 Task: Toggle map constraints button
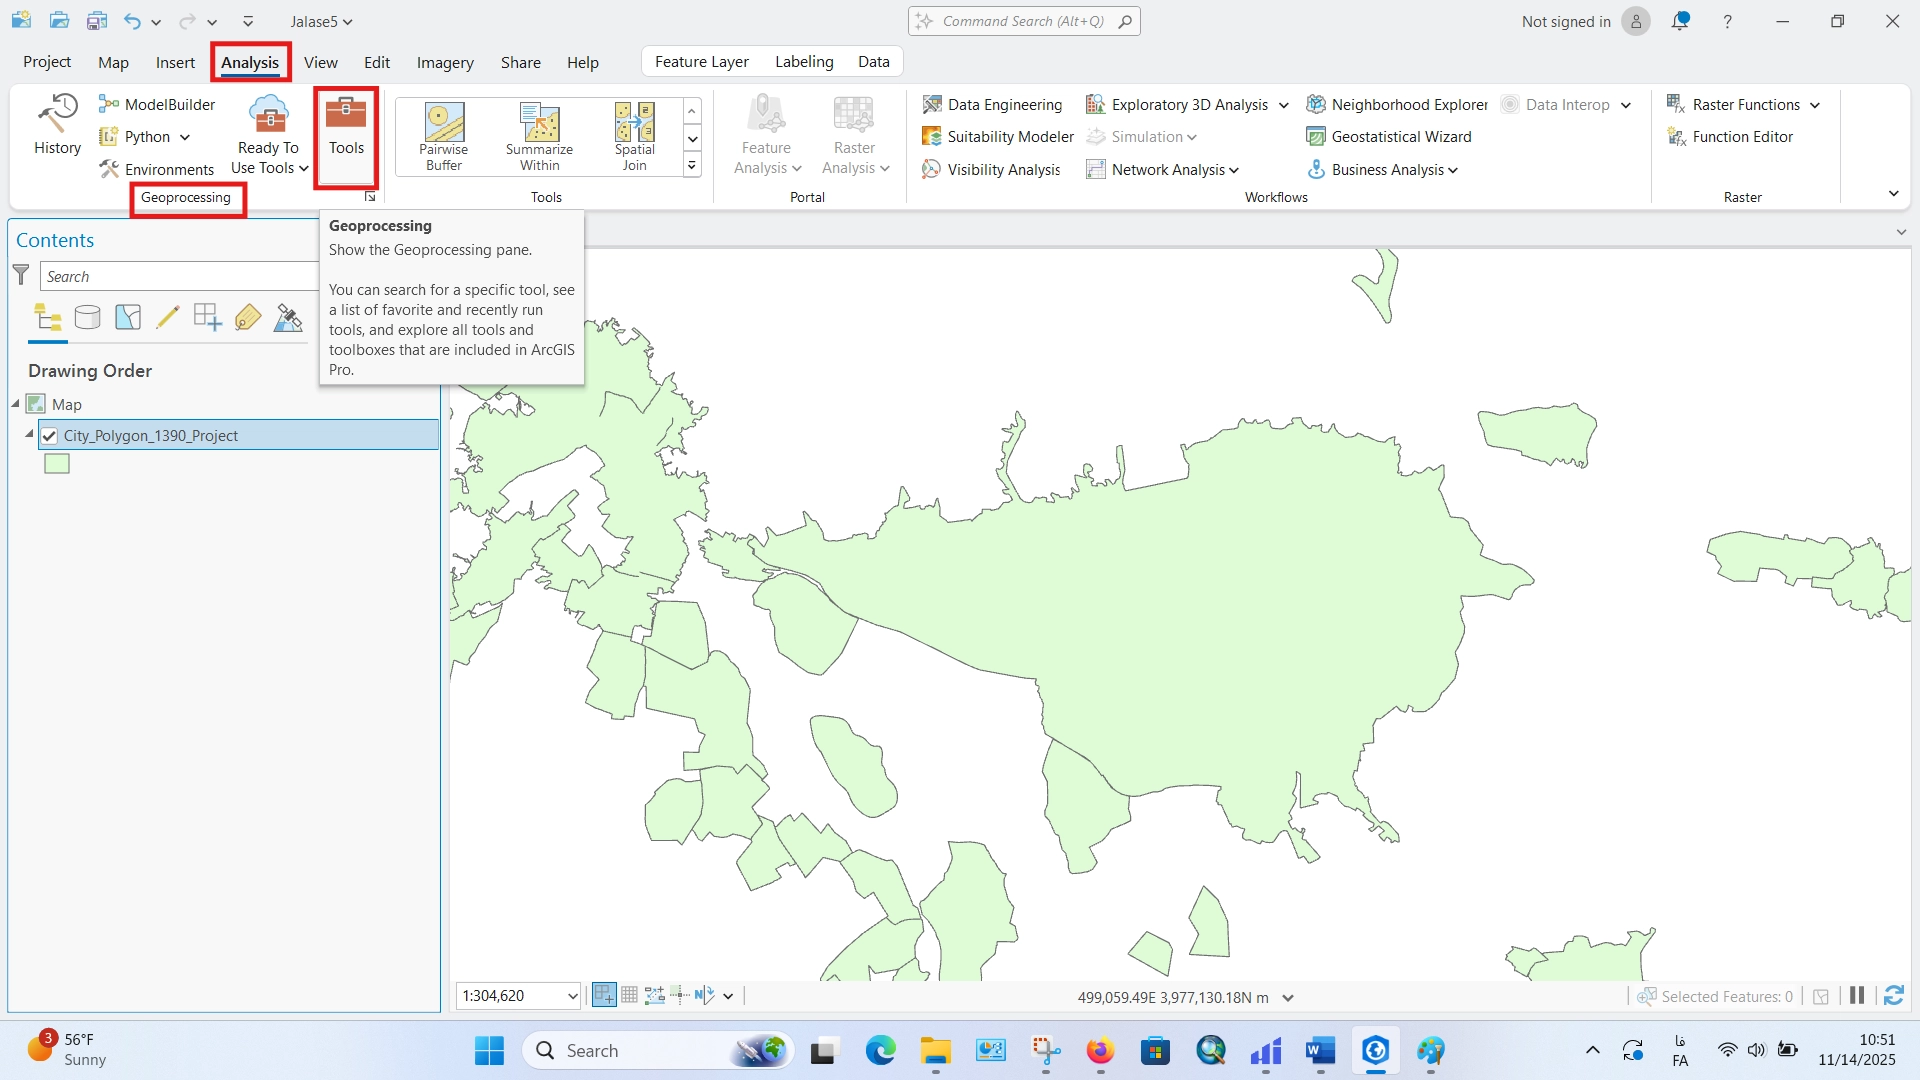tap(655, 995)
